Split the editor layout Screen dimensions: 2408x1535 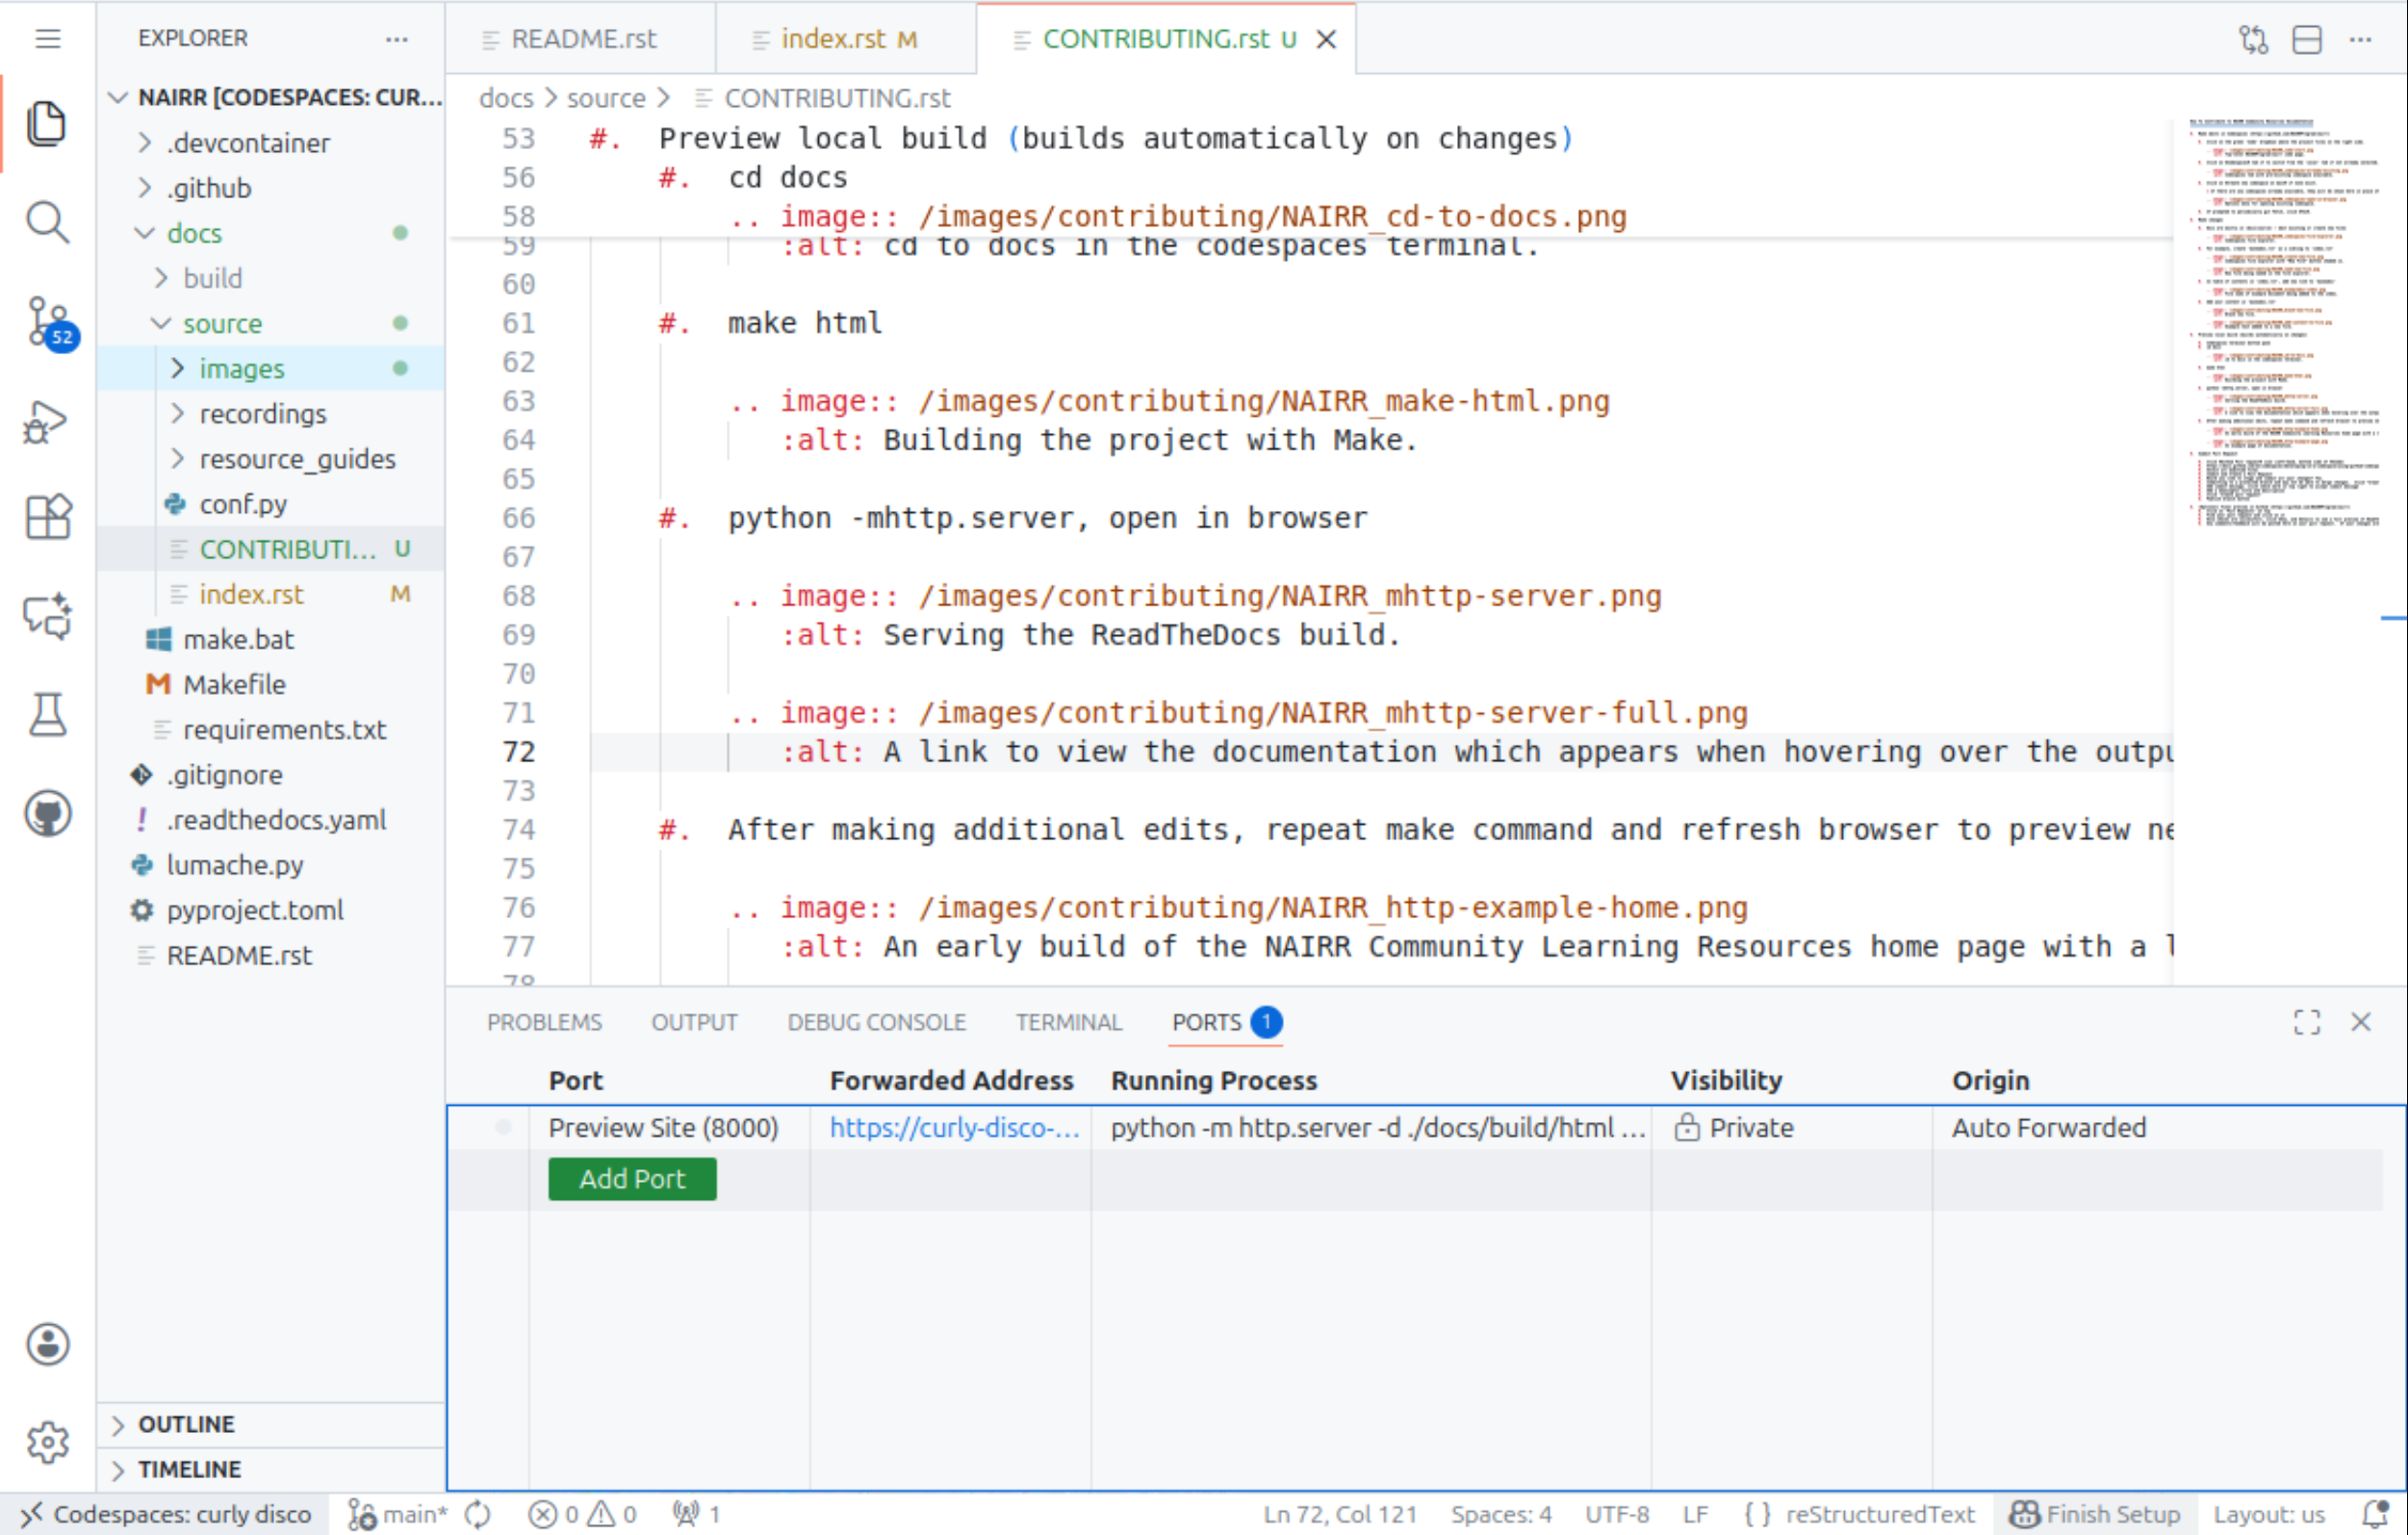pyautogui.click(x=2307, y=39)
